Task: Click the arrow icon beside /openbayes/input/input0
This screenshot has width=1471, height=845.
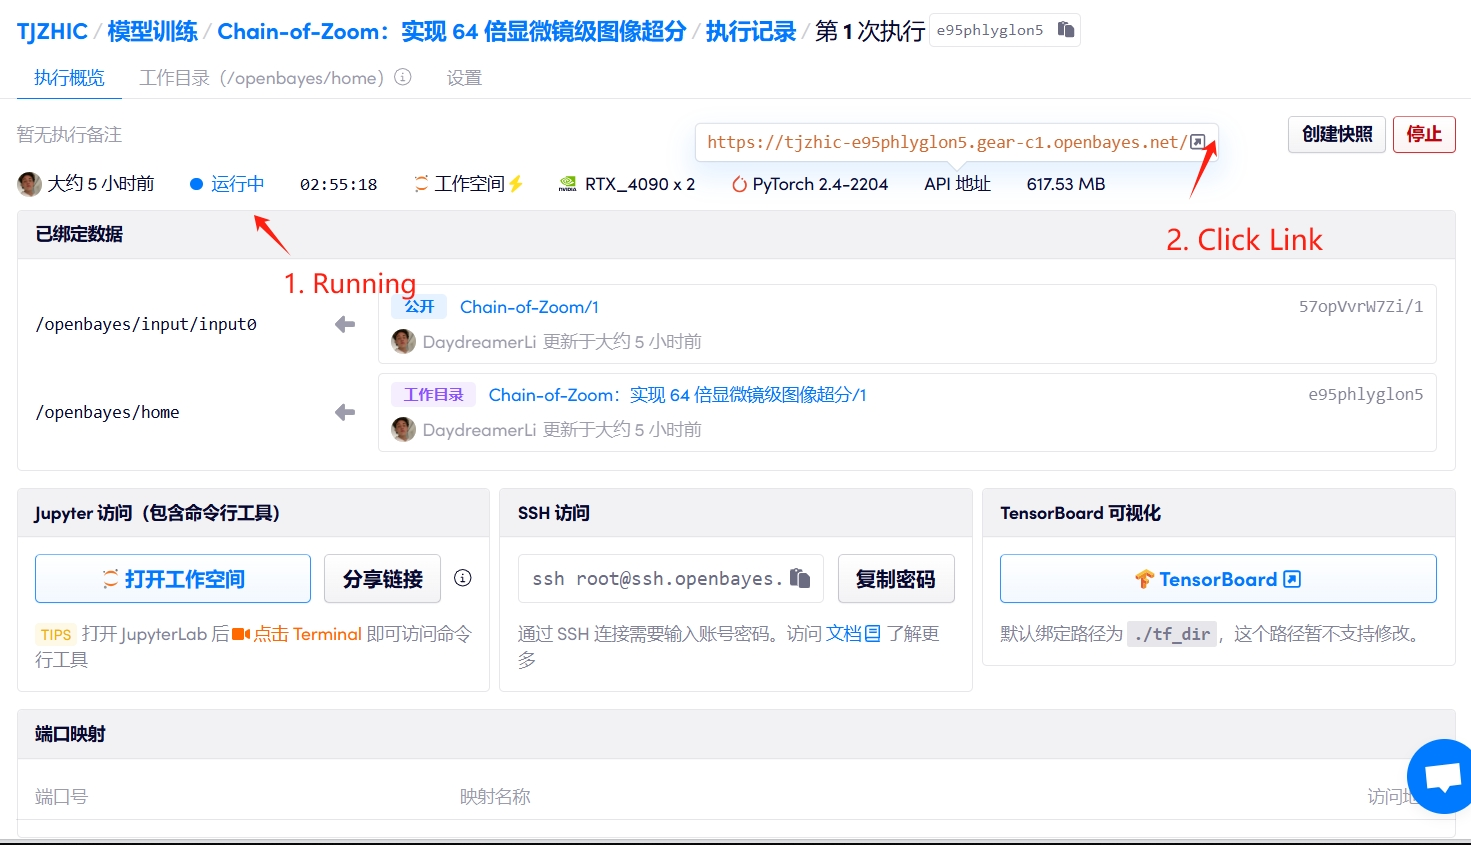Action: [345, 324]
